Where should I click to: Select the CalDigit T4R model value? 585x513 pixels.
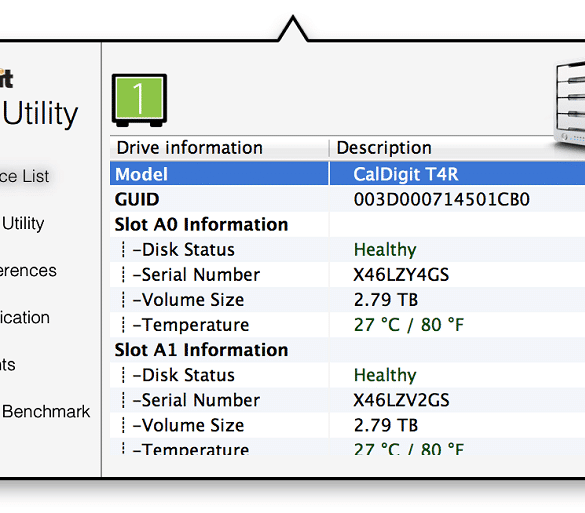coord(406,174)
